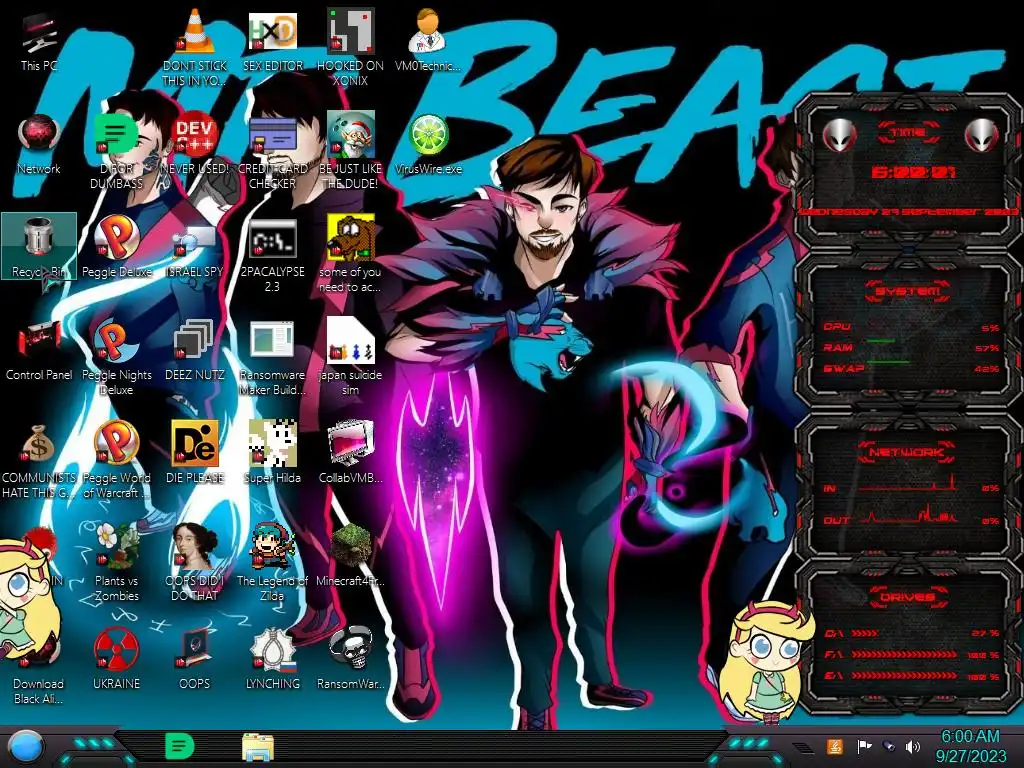This screenshot has width=1024, height=768.
Task: Select the VirusWire.exe lime icon
Action: click(428, 144)
